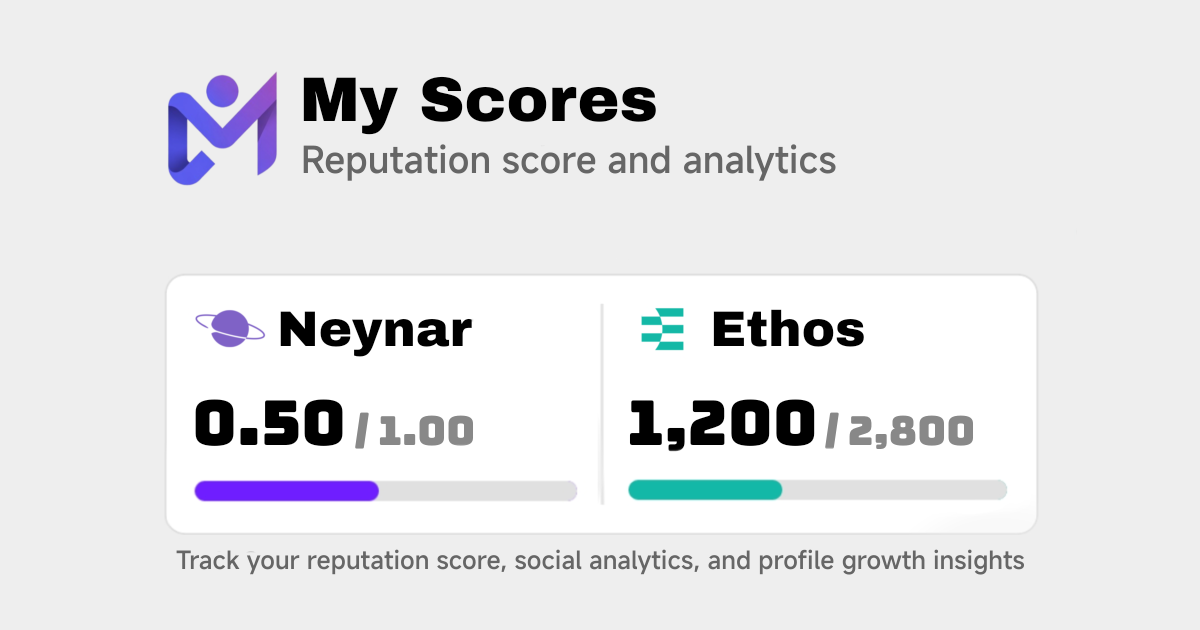
Task: Click the round dot atop the M logo
Action: pos(222,90)
